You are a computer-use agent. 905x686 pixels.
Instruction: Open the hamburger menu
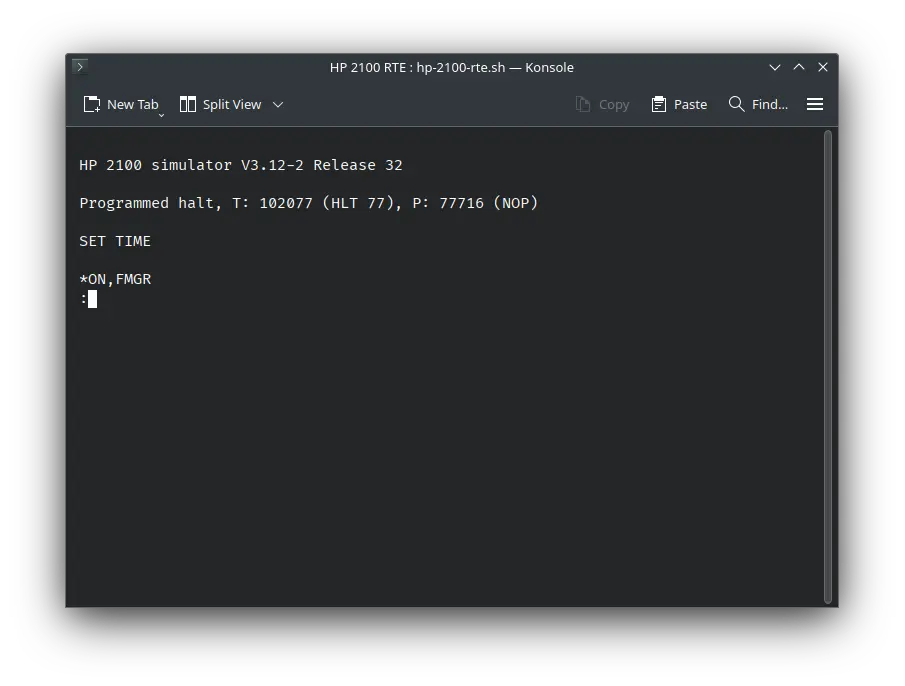815,104
